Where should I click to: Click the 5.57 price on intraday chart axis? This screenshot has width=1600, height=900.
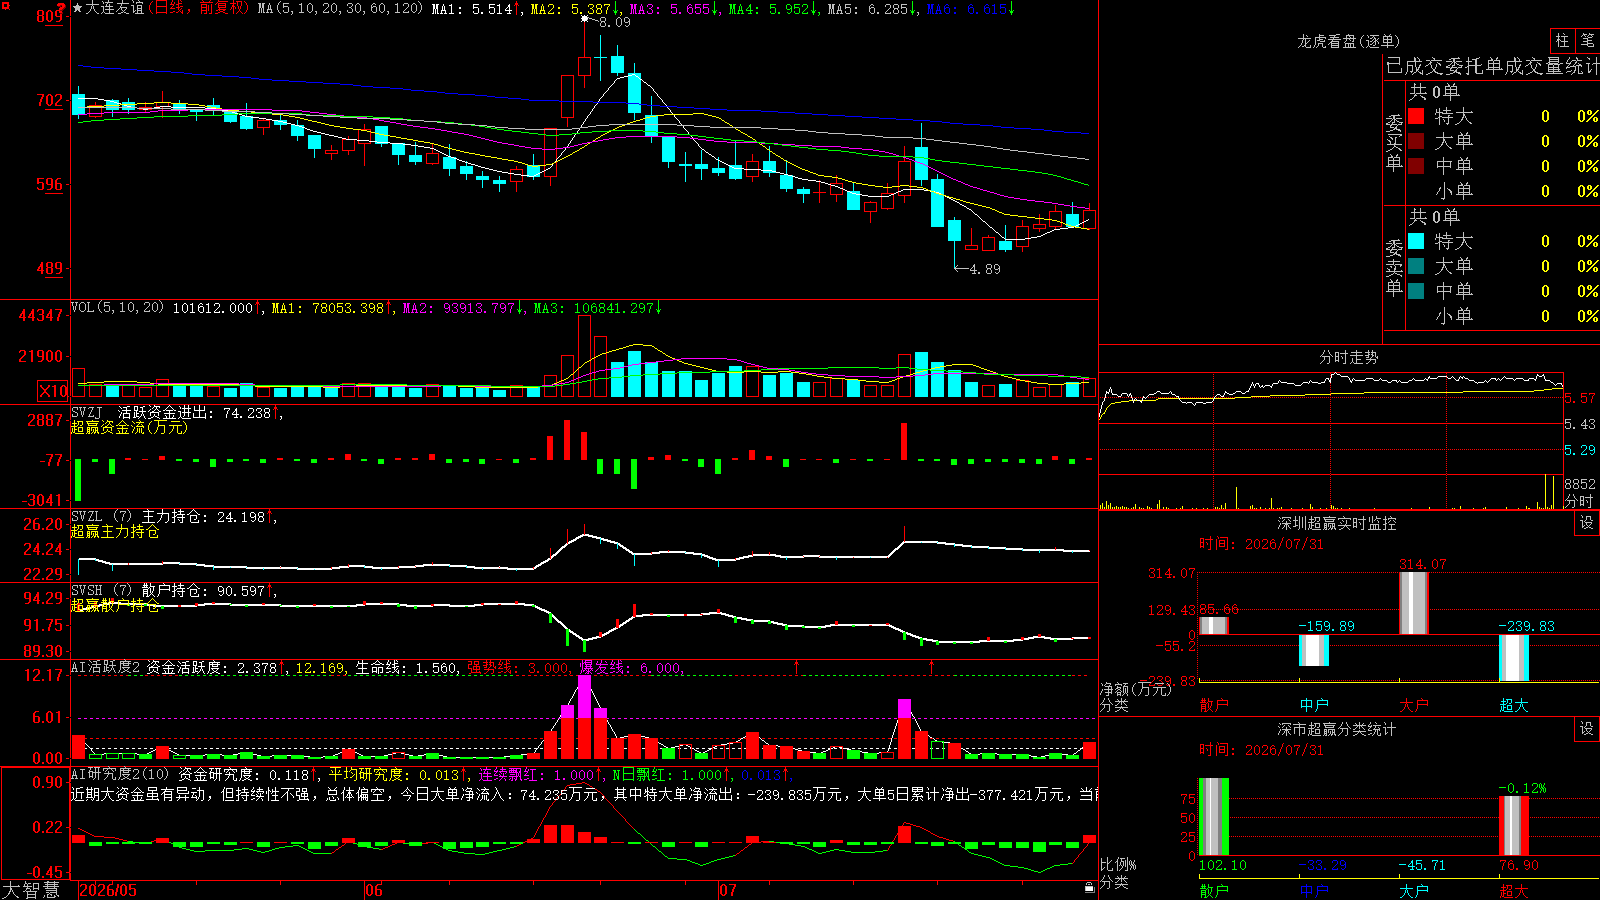pyautogui.click(x=1580, y=399)
